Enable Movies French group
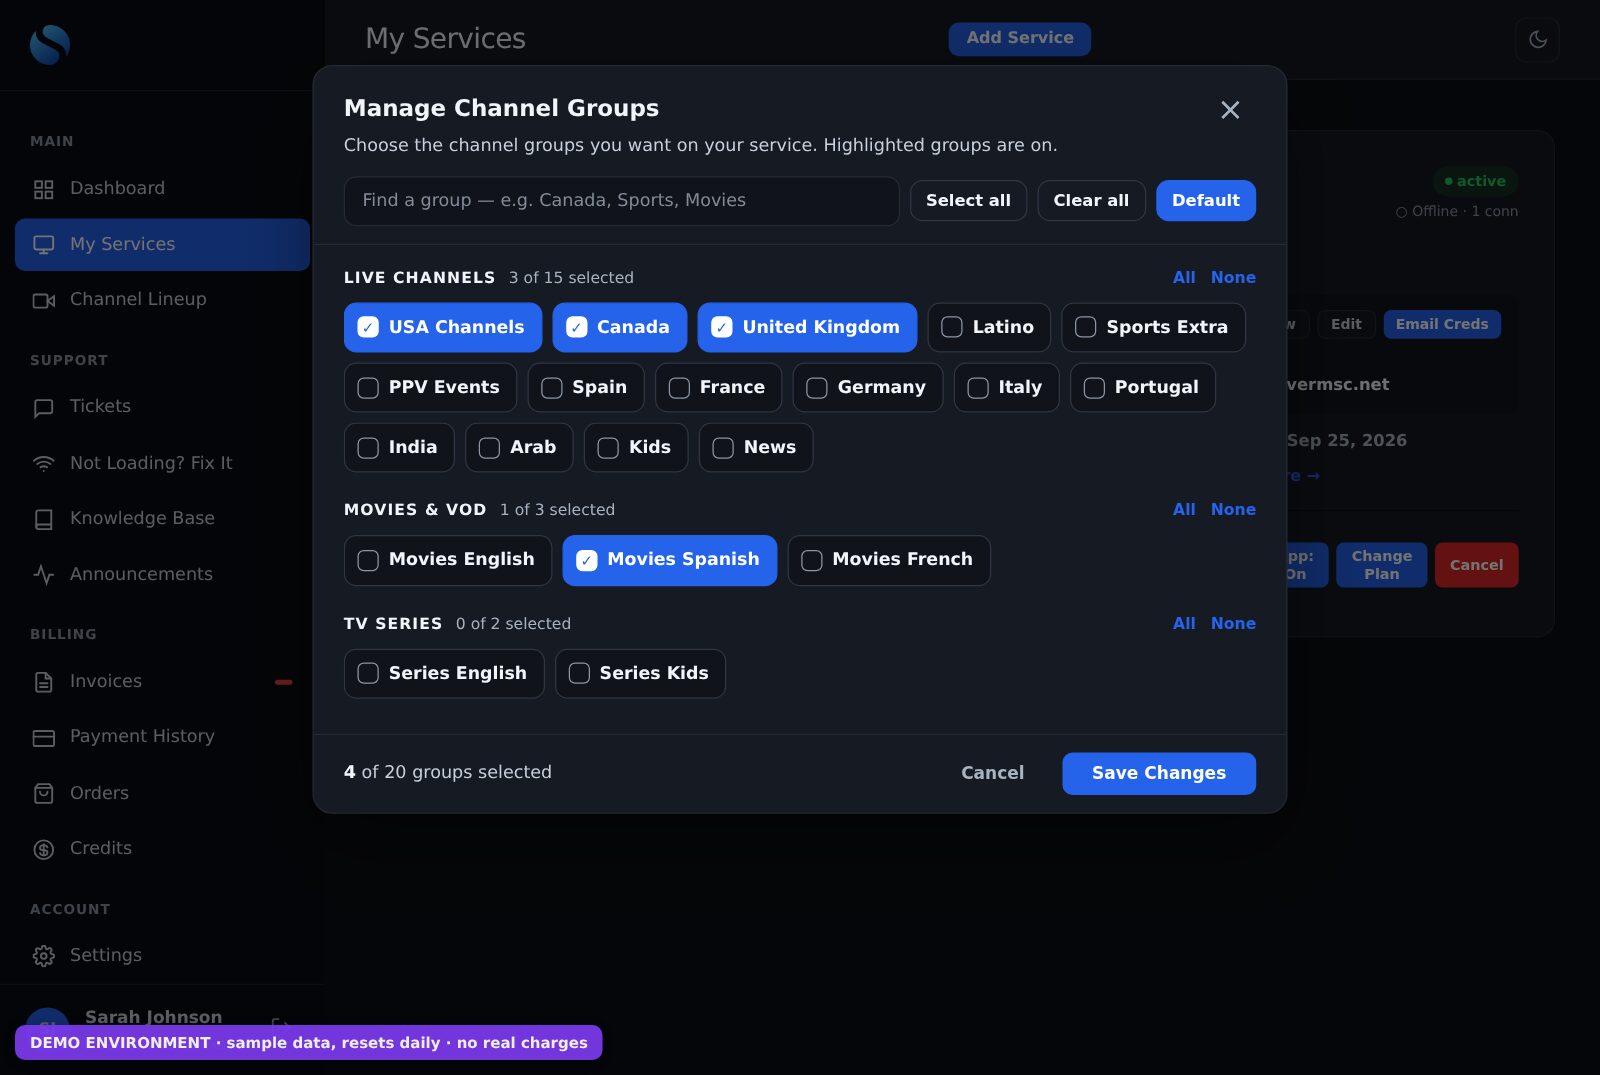Viewport: 1600px width, 1075px height. pos(889,560)
